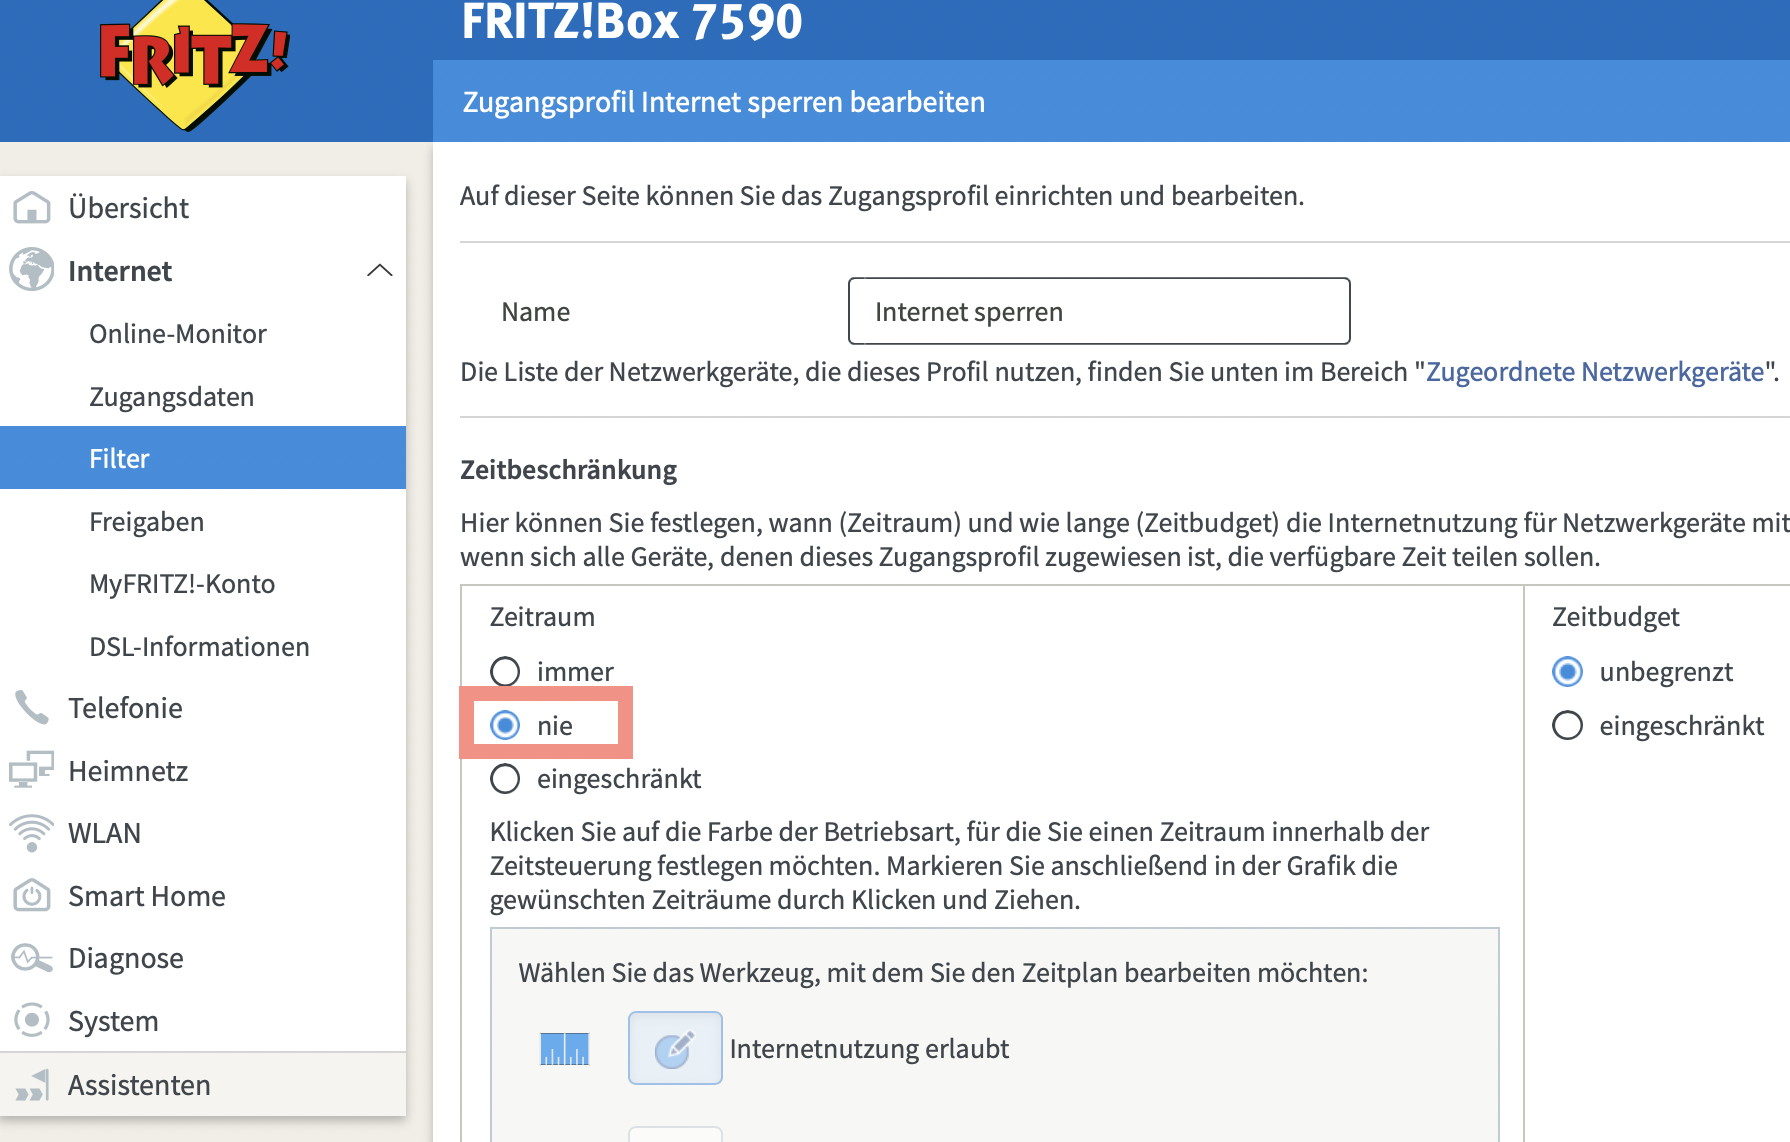Click the Zeitbeschränkung heading

coord(568,470)
